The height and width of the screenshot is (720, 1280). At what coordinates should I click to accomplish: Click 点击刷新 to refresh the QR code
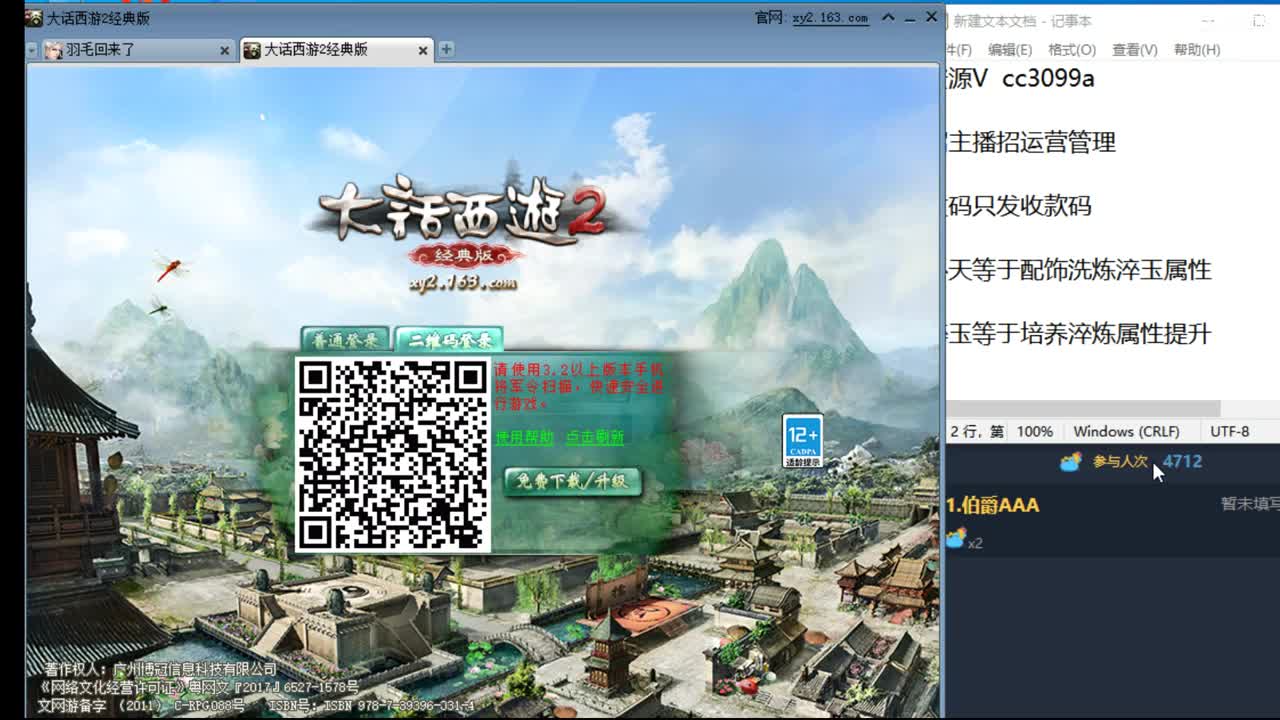(x=595, y=437)
